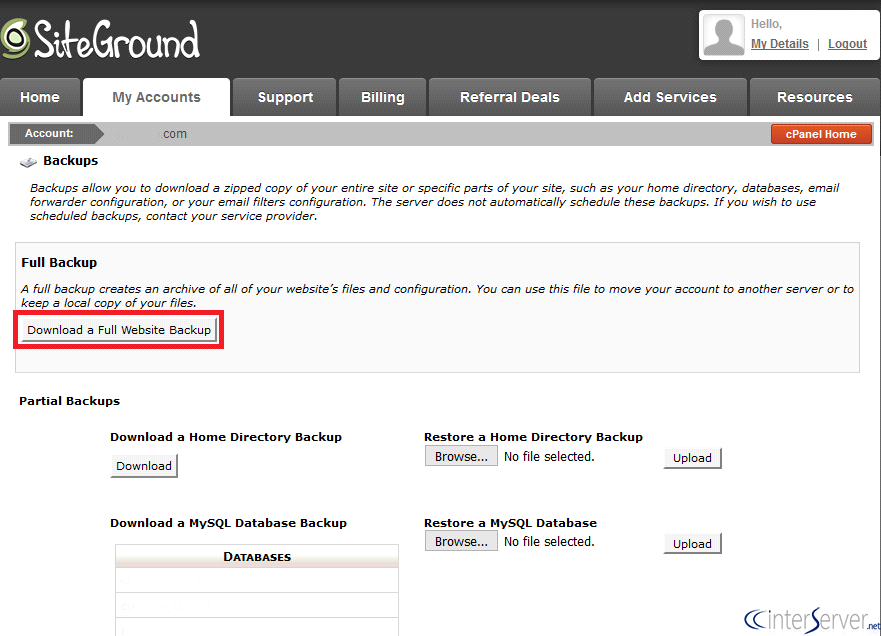Navigate to Add Services

(x=670, y=97)
